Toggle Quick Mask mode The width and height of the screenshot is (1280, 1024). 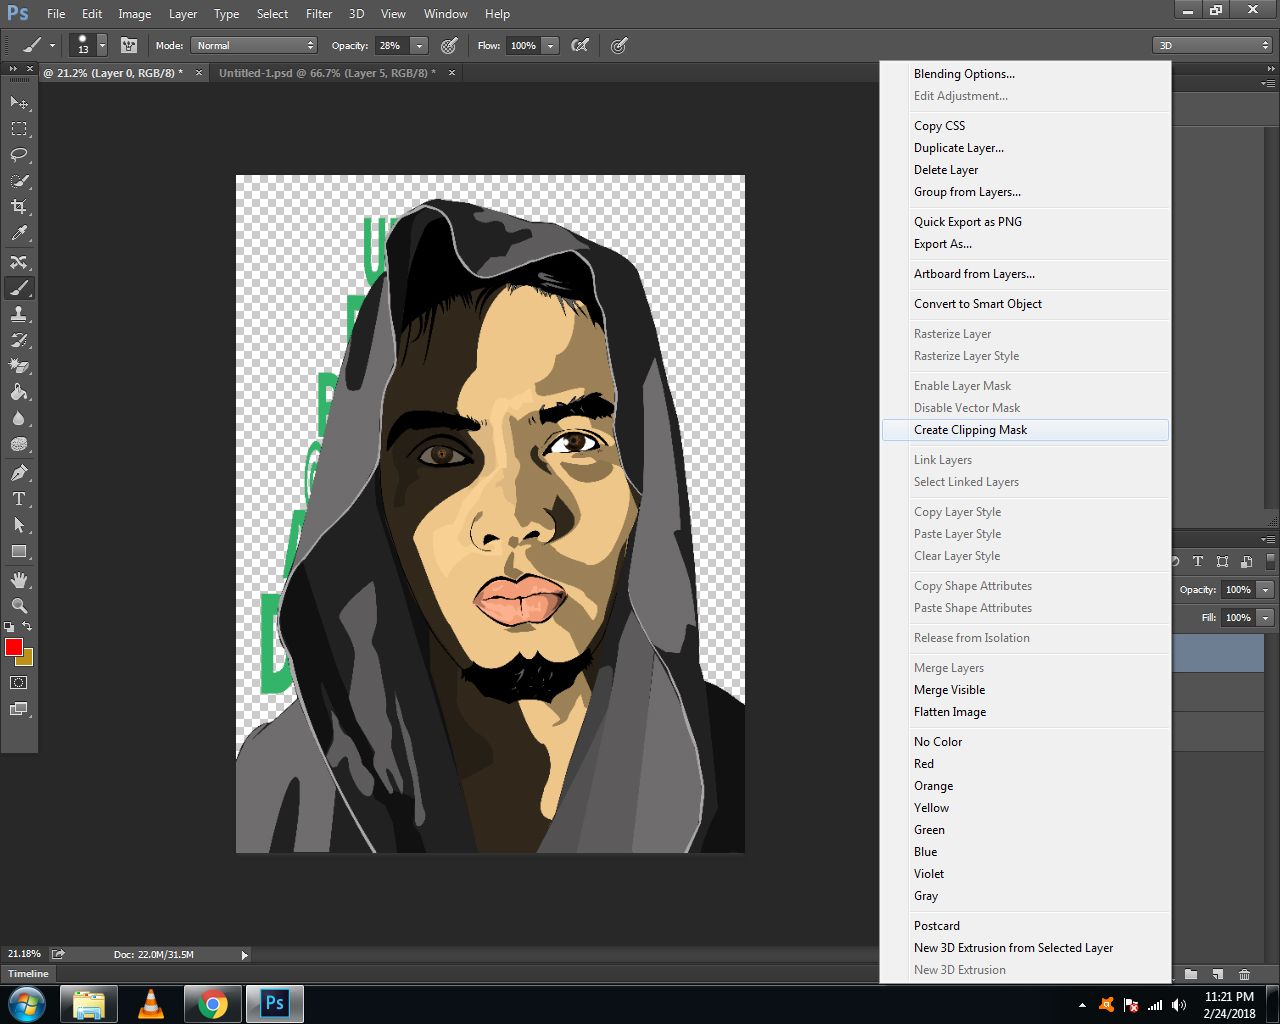click(19, 683)
